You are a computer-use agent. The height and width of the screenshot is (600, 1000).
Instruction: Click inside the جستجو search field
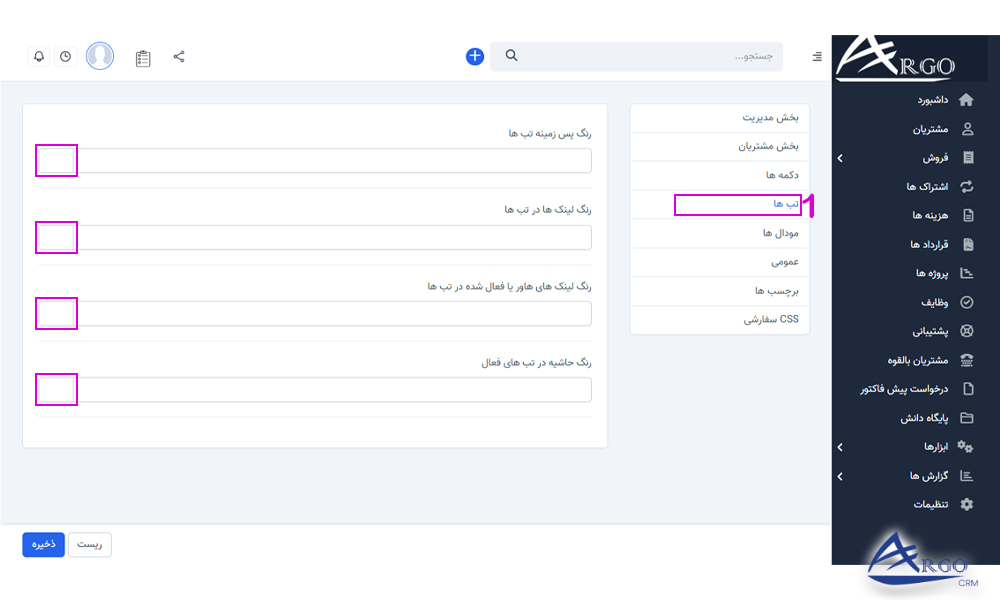click(650, 56)
